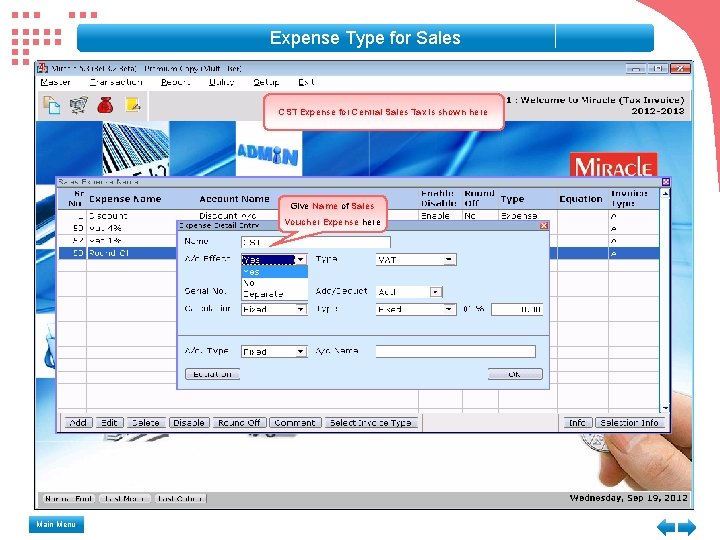Click the Last Menu status button
The width and height of the screenshot is (720, 540).
124,498
